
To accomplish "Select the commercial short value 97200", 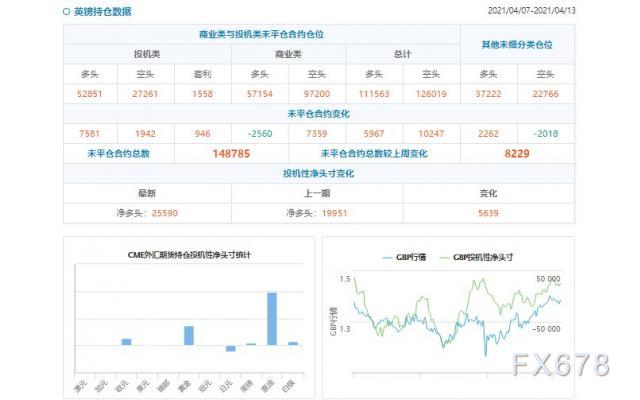I will click(317, 94).
